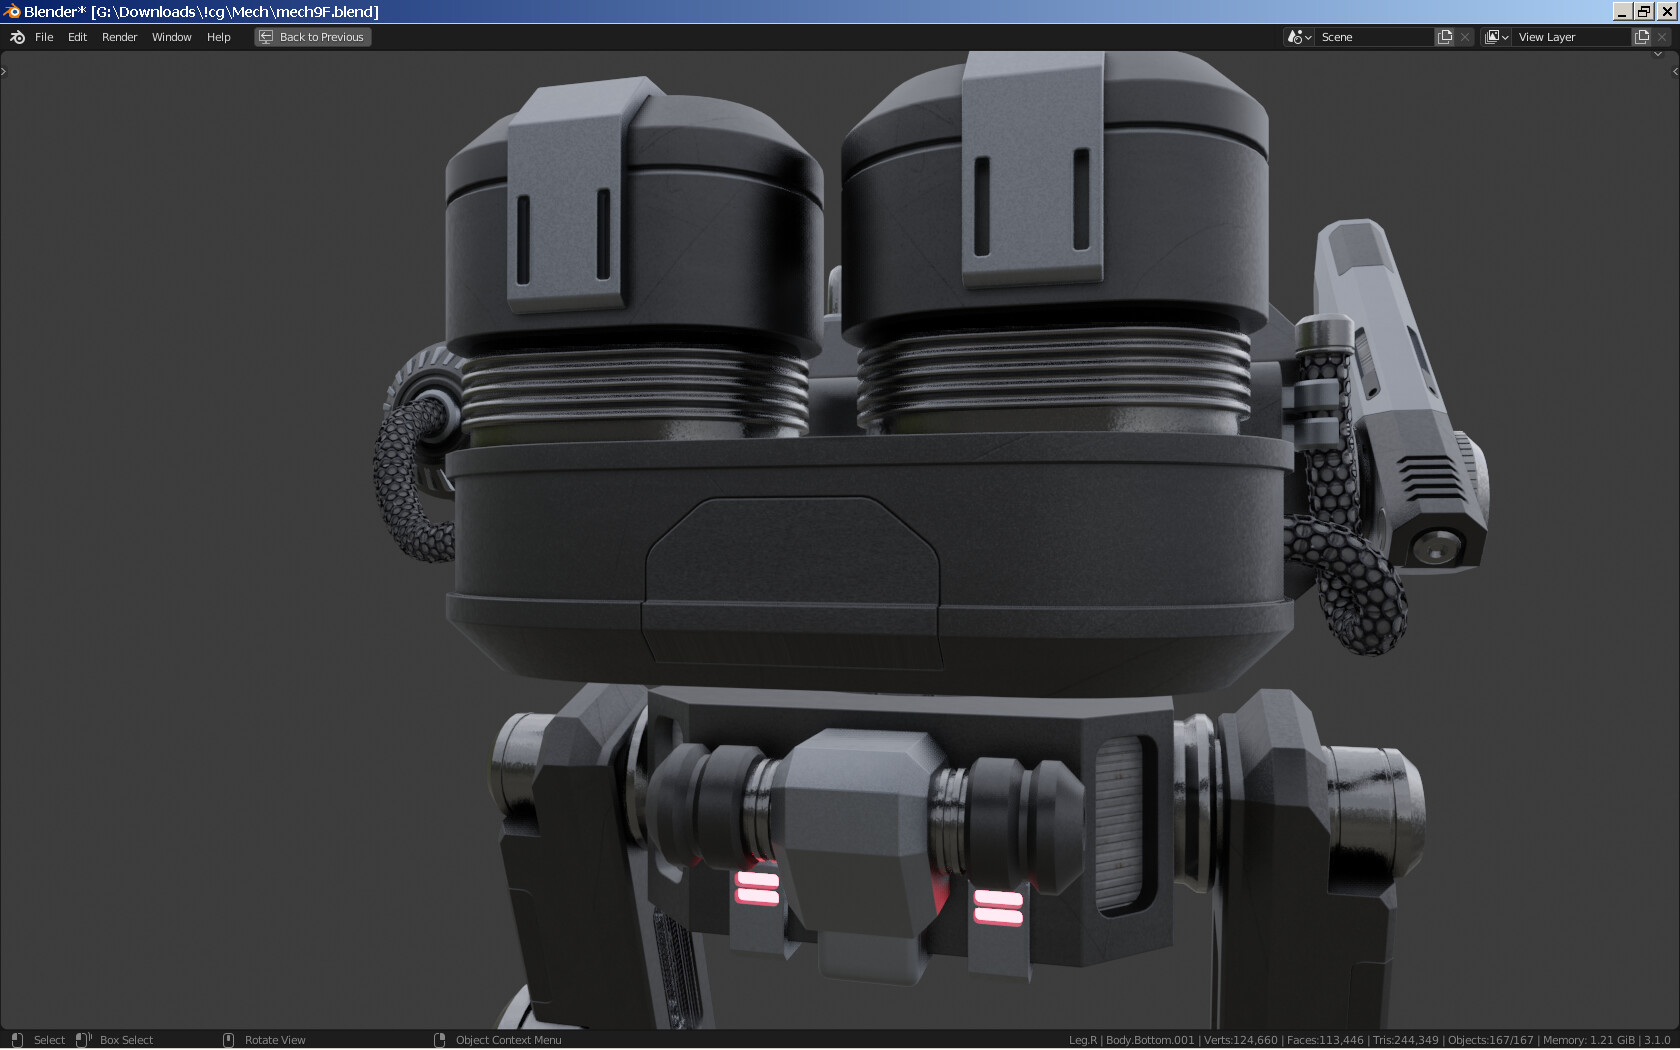Open the Browse Scene dropdown
1680x1050 pixels.
click(1306, 37)
